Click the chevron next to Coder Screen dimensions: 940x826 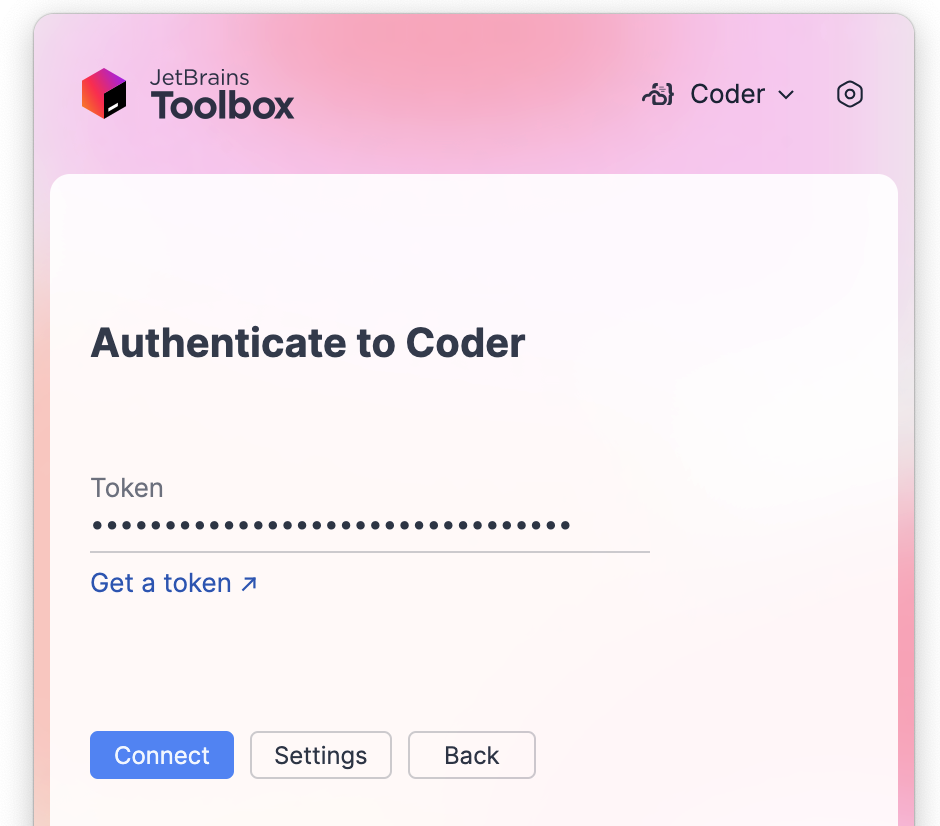click(x=786, y=95)
